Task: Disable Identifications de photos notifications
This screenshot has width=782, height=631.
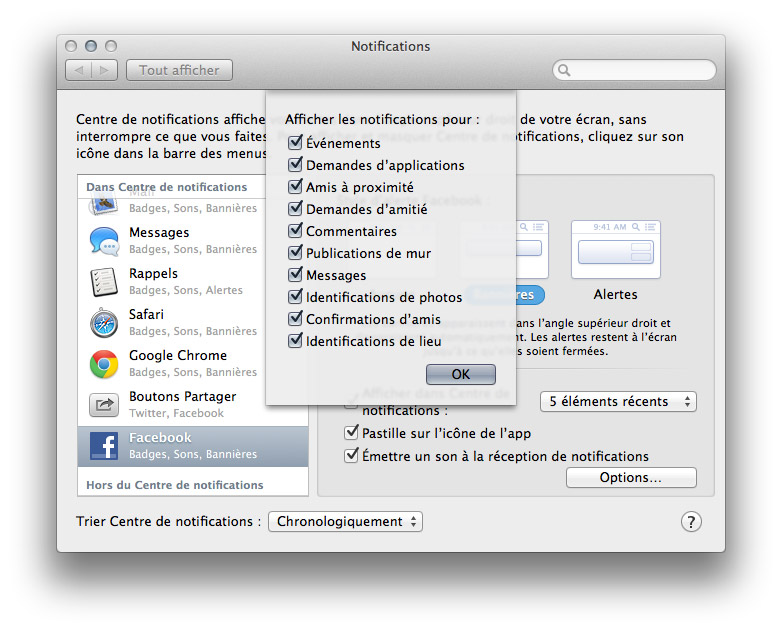Action: tap(295, 297)
